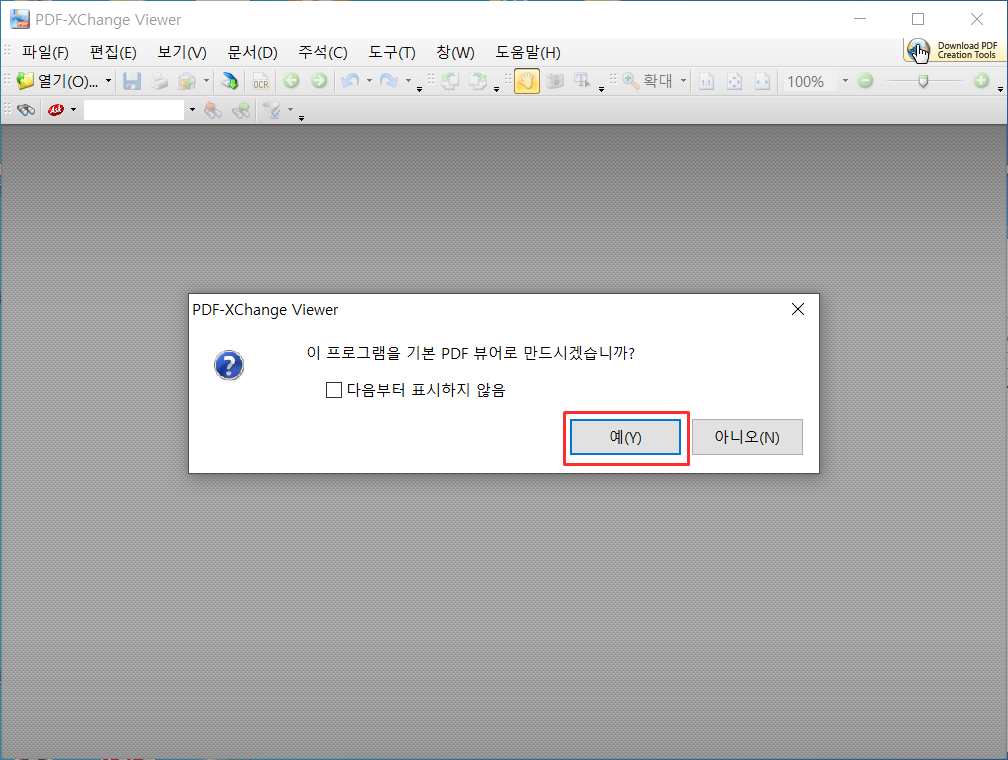Click the Fit Page icon
Screen dimensions: 1008x760
[734, 81]
